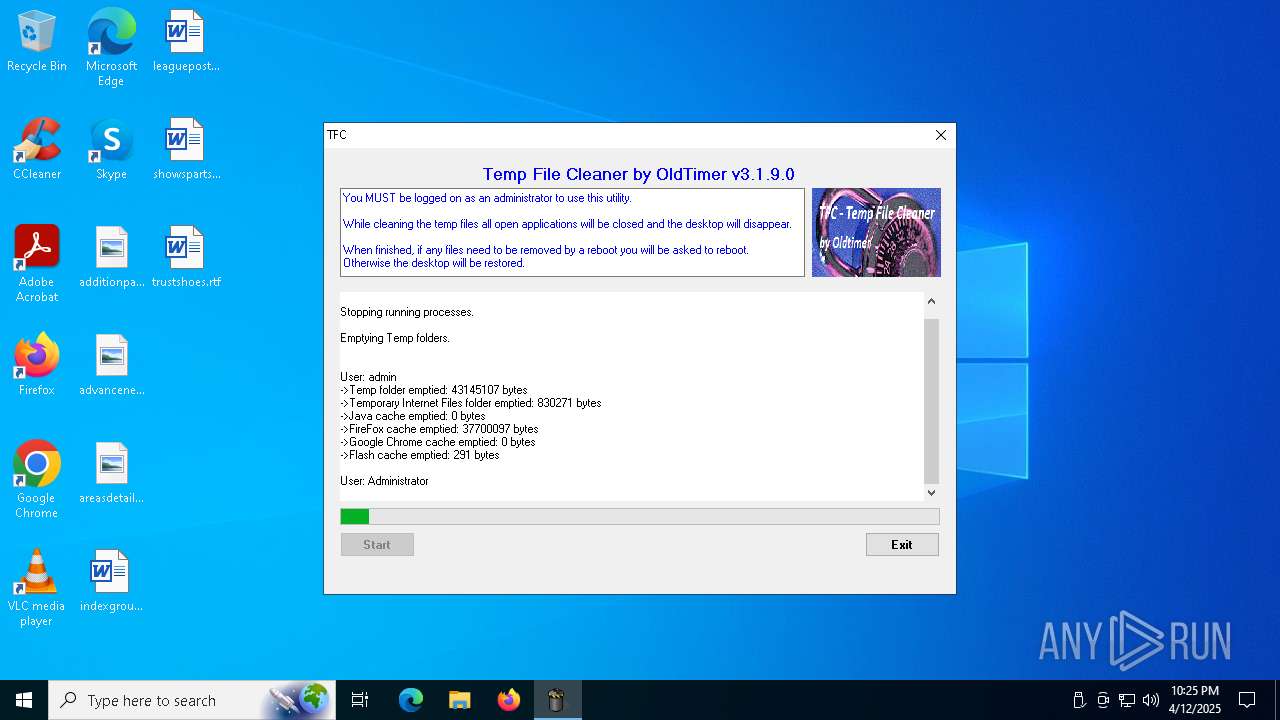This screenshot has height=720, width=1280.
Task: Click the 'Temp File Cleaner by OldTimer' heading
Action: pos(639,174)
